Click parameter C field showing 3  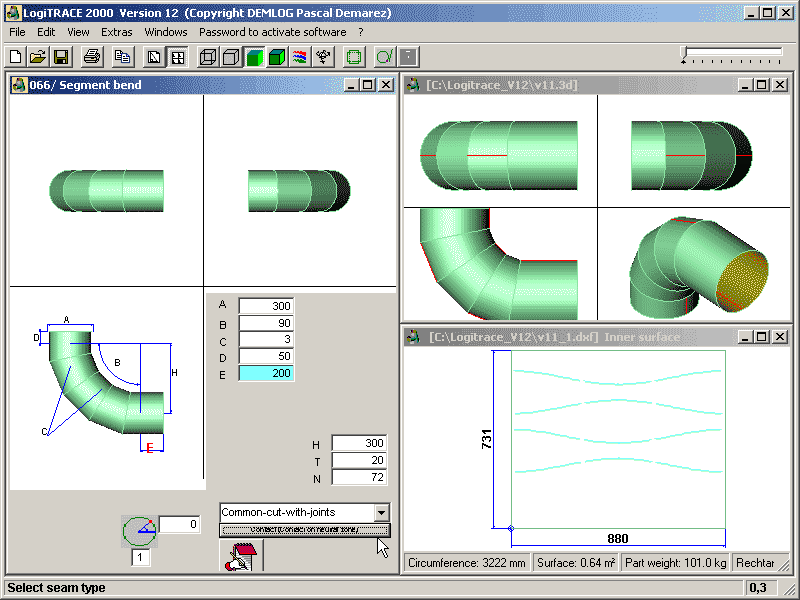(x=266, y=339)
